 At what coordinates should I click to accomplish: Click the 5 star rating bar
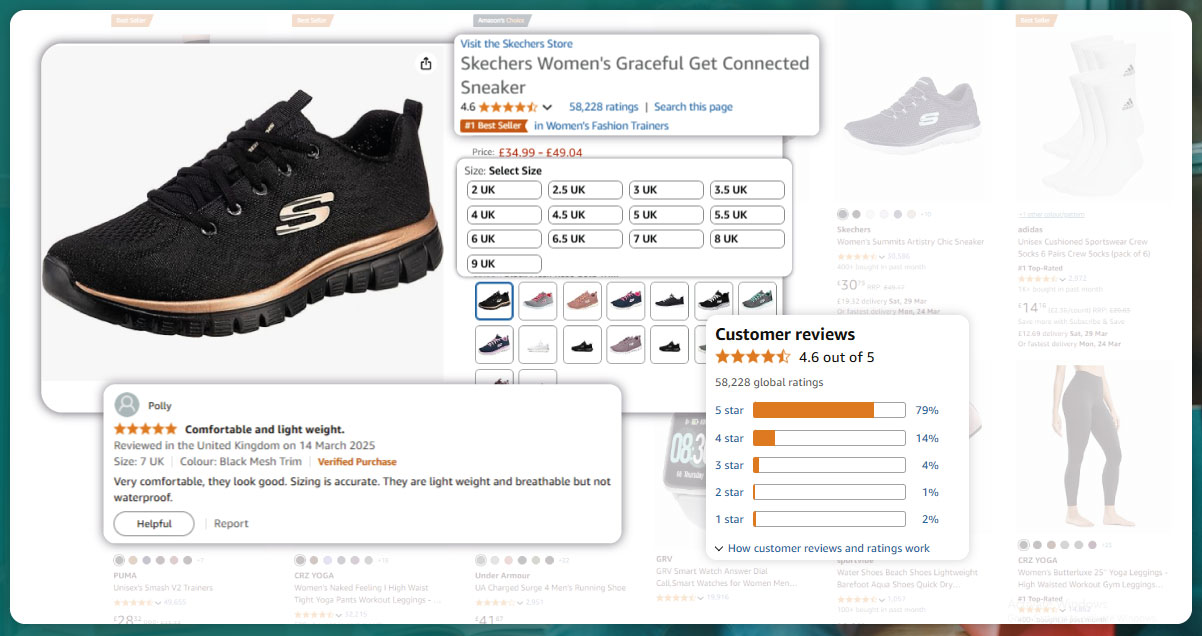[x=829, y=410]
